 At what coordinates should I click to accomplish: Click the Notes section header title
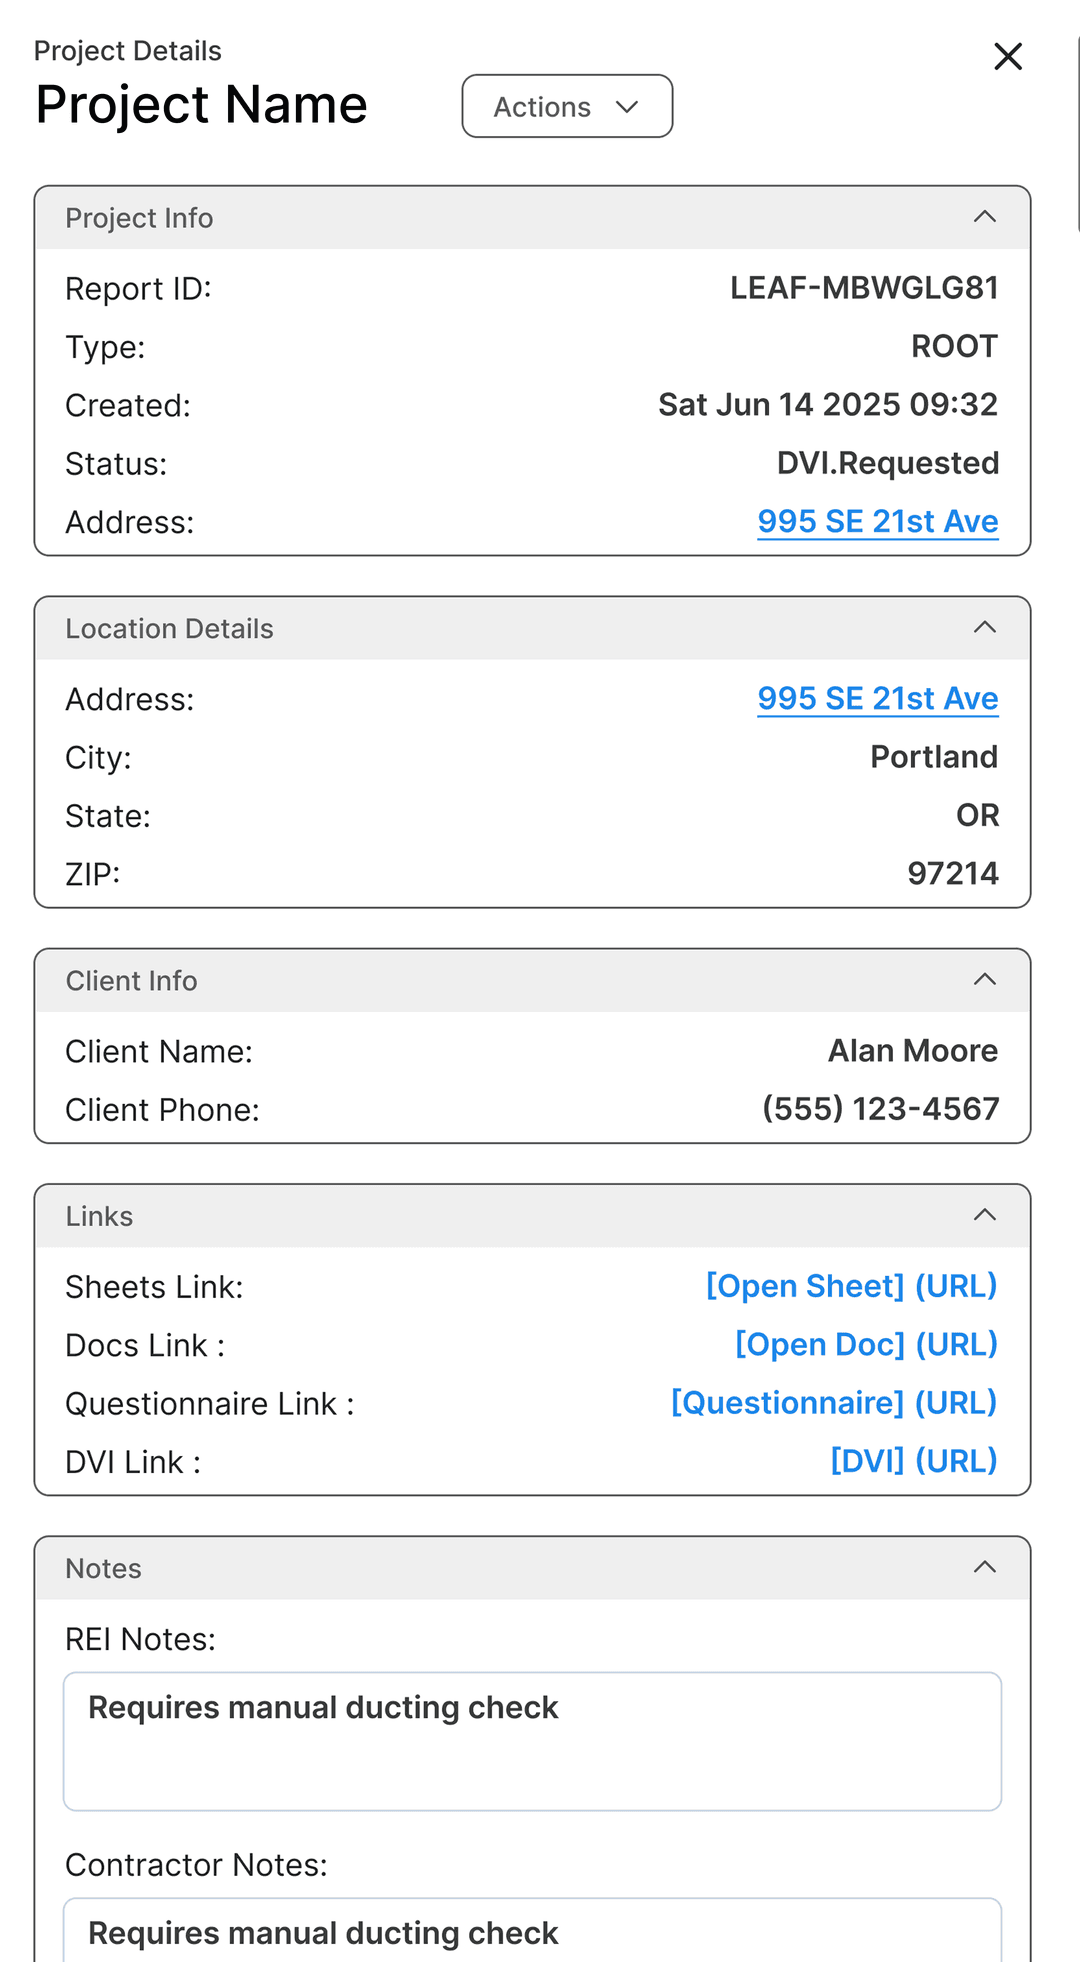(x=103, y=1568)
